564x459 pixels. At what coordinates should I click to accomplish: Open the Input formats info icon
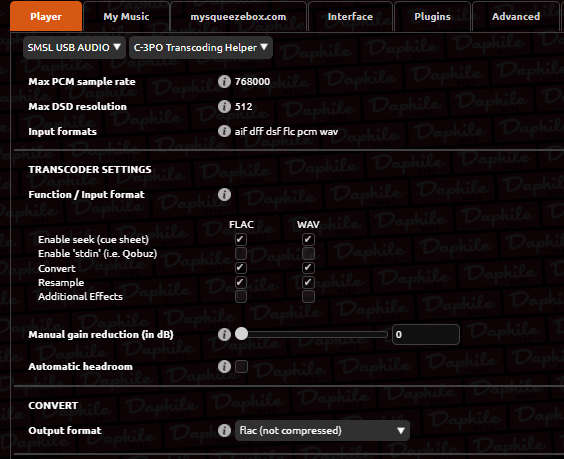coord(224,131)
